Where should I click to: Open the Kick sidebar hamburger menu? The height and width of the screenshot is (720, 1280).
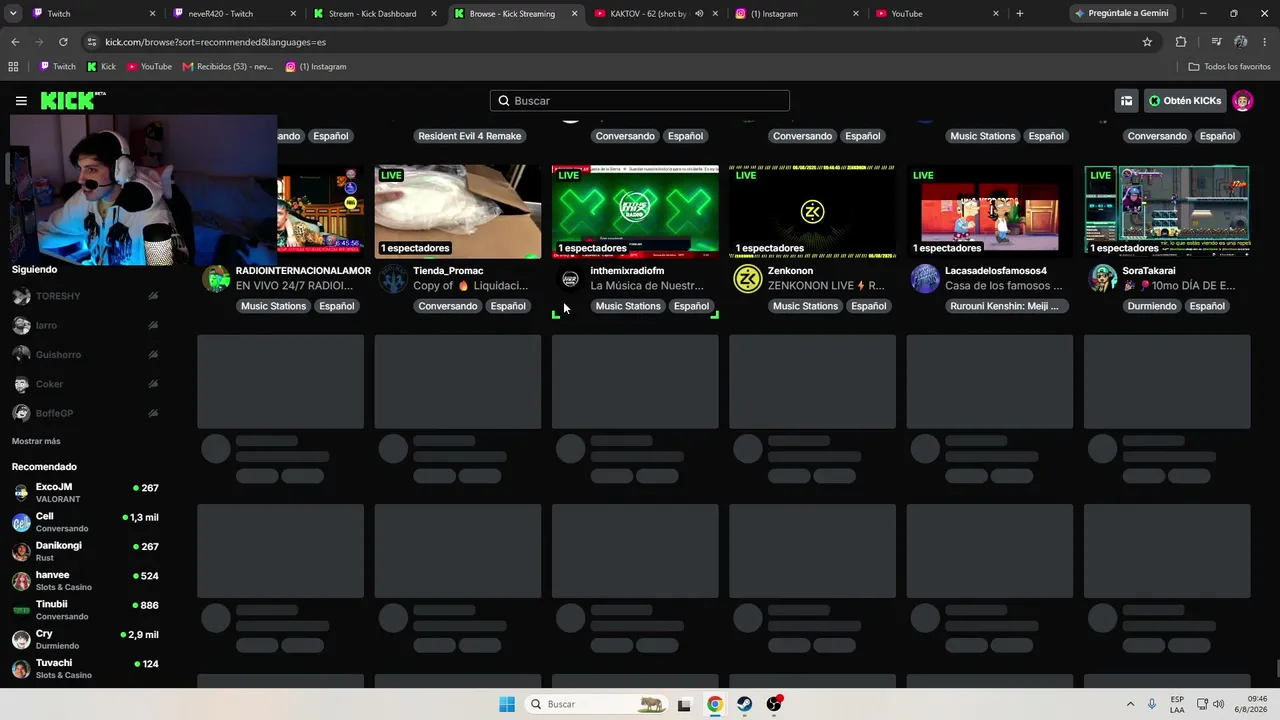(x=21, y=101)
